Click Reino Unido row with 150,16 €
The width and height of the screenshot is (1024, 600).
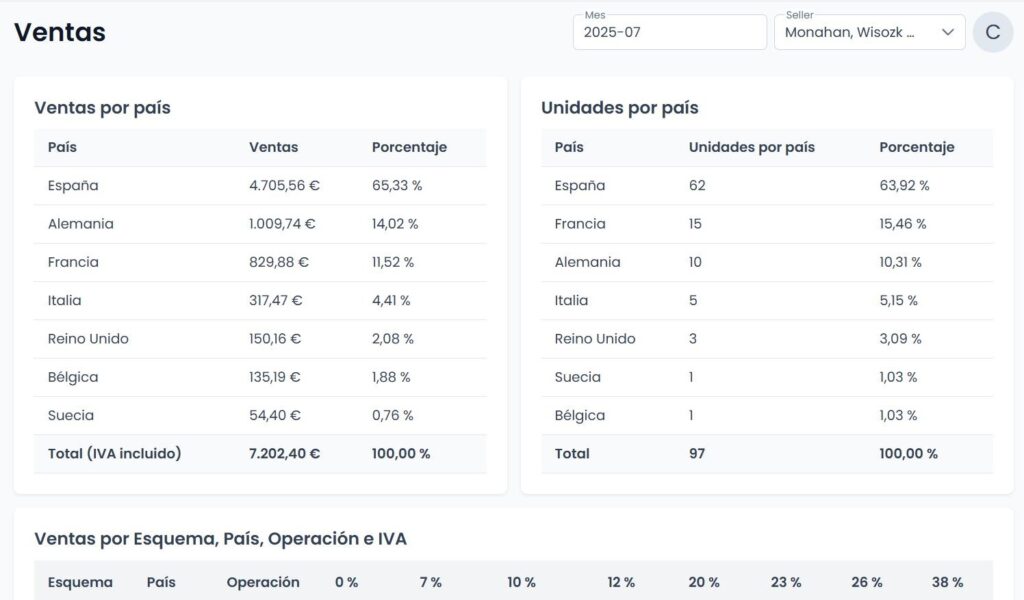[x=260, y=339]
